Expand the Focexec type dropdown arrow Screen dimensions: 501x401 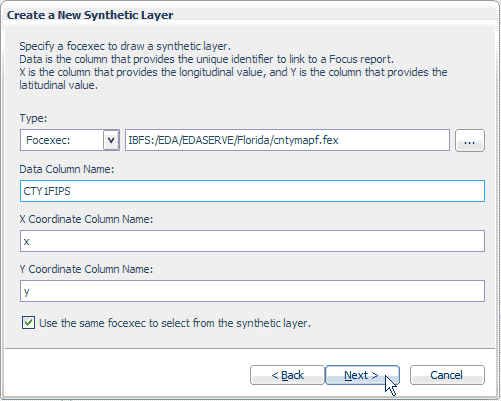111,140
